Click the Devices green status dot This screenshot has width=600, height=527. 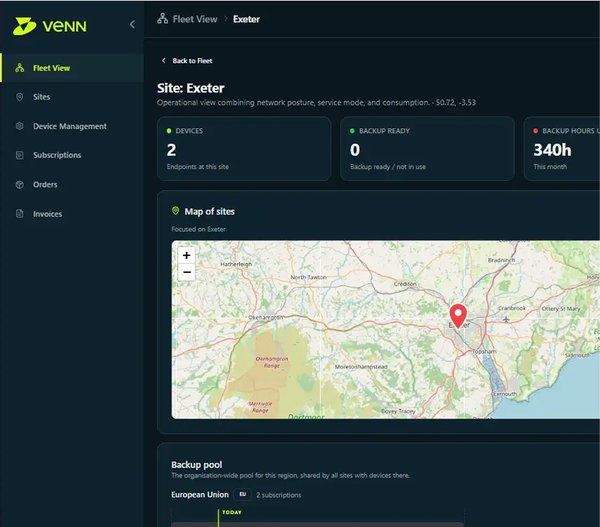[169, 131]
